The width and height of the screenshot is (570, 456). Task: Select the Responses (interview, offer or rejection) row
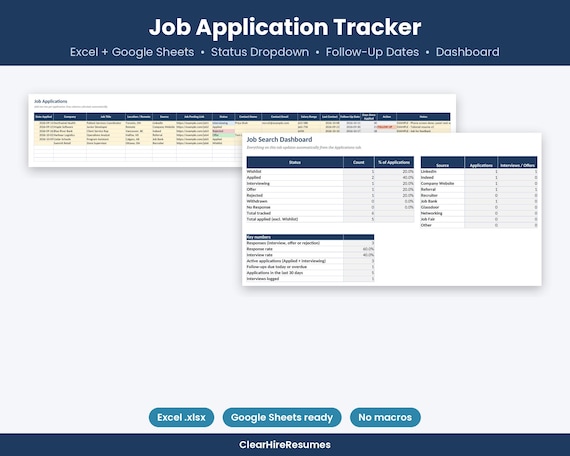point(310,243)
